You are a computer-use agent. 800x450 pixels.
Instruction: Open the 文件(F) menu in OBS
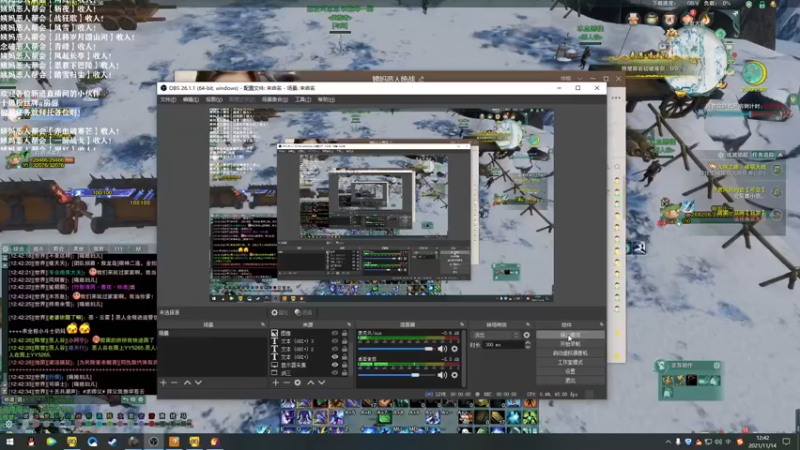pyautogui.click(x=168, y=99)
